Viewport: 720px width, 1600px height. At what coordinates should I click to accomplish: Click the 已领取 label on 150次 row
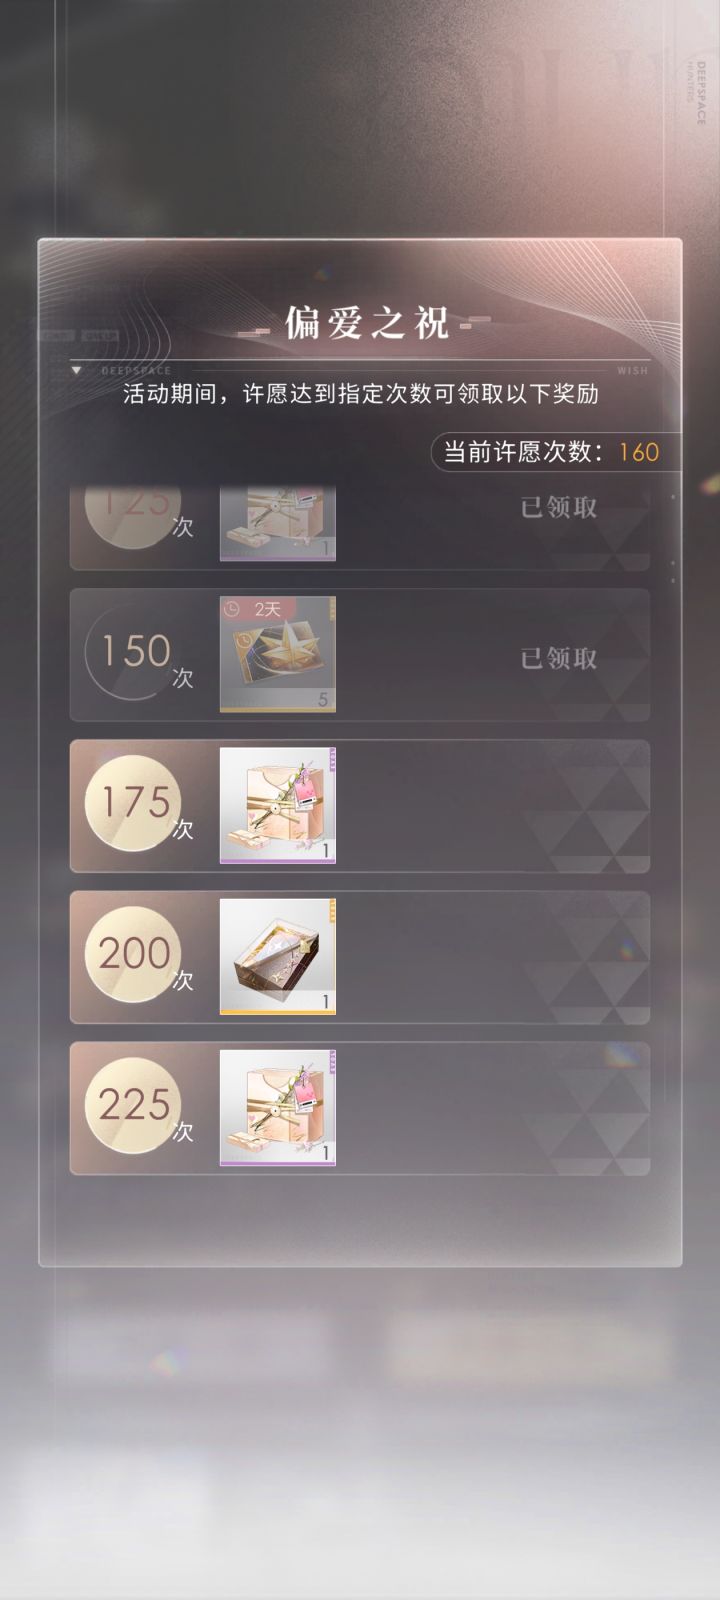pyautogui.click(x=559, y=658)
